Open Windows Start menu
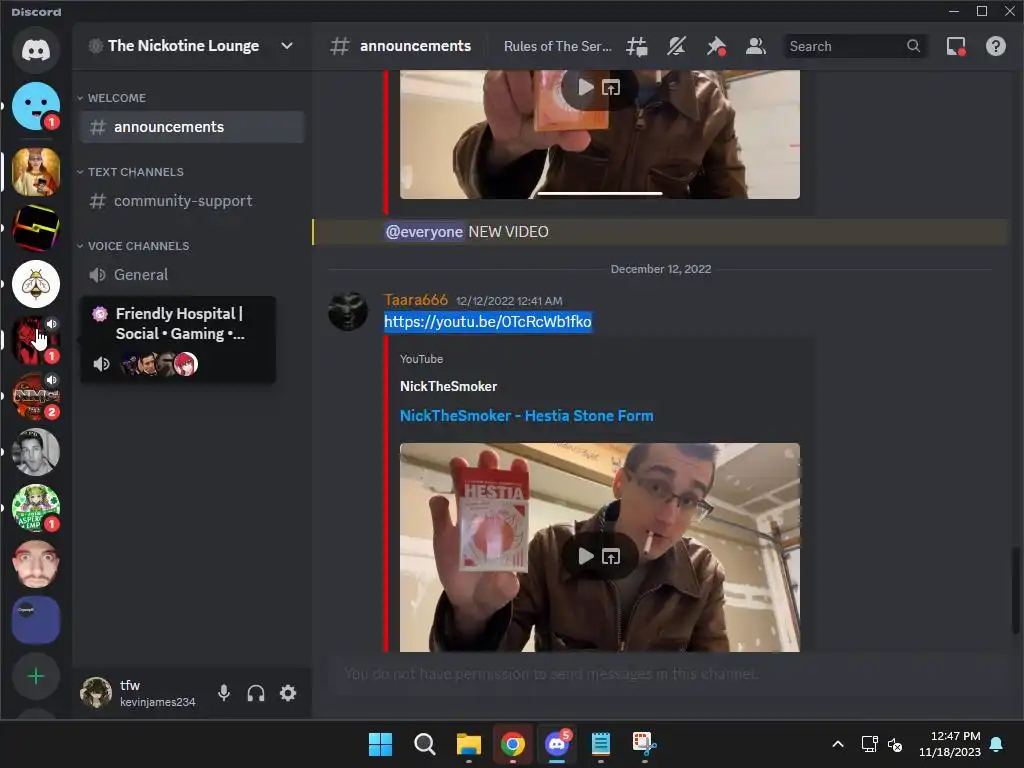 (380, 744)
